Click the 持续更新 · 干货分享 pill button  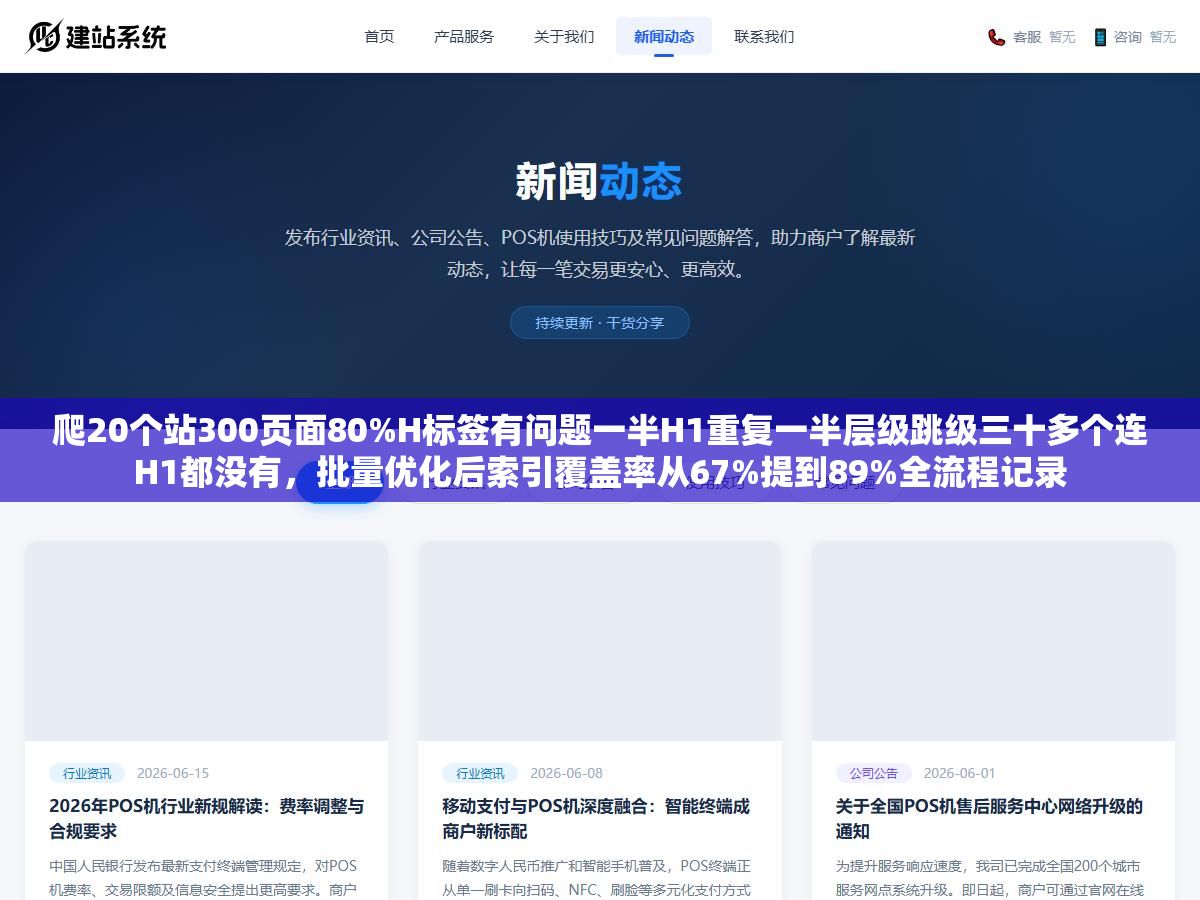click(600, 323)
